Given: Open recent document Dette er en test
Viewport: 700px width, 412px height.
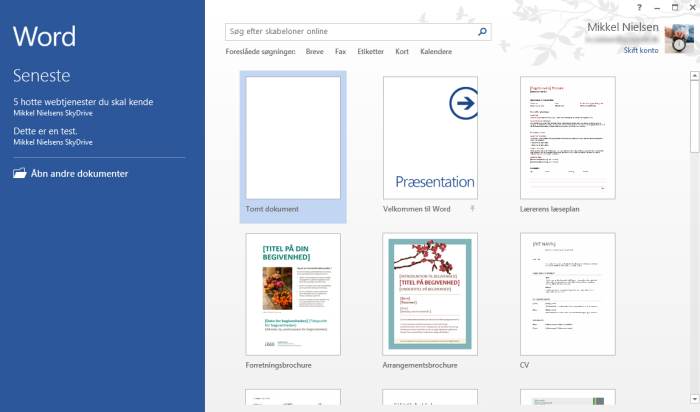Looking at the screenshot, I should [53, 136].
